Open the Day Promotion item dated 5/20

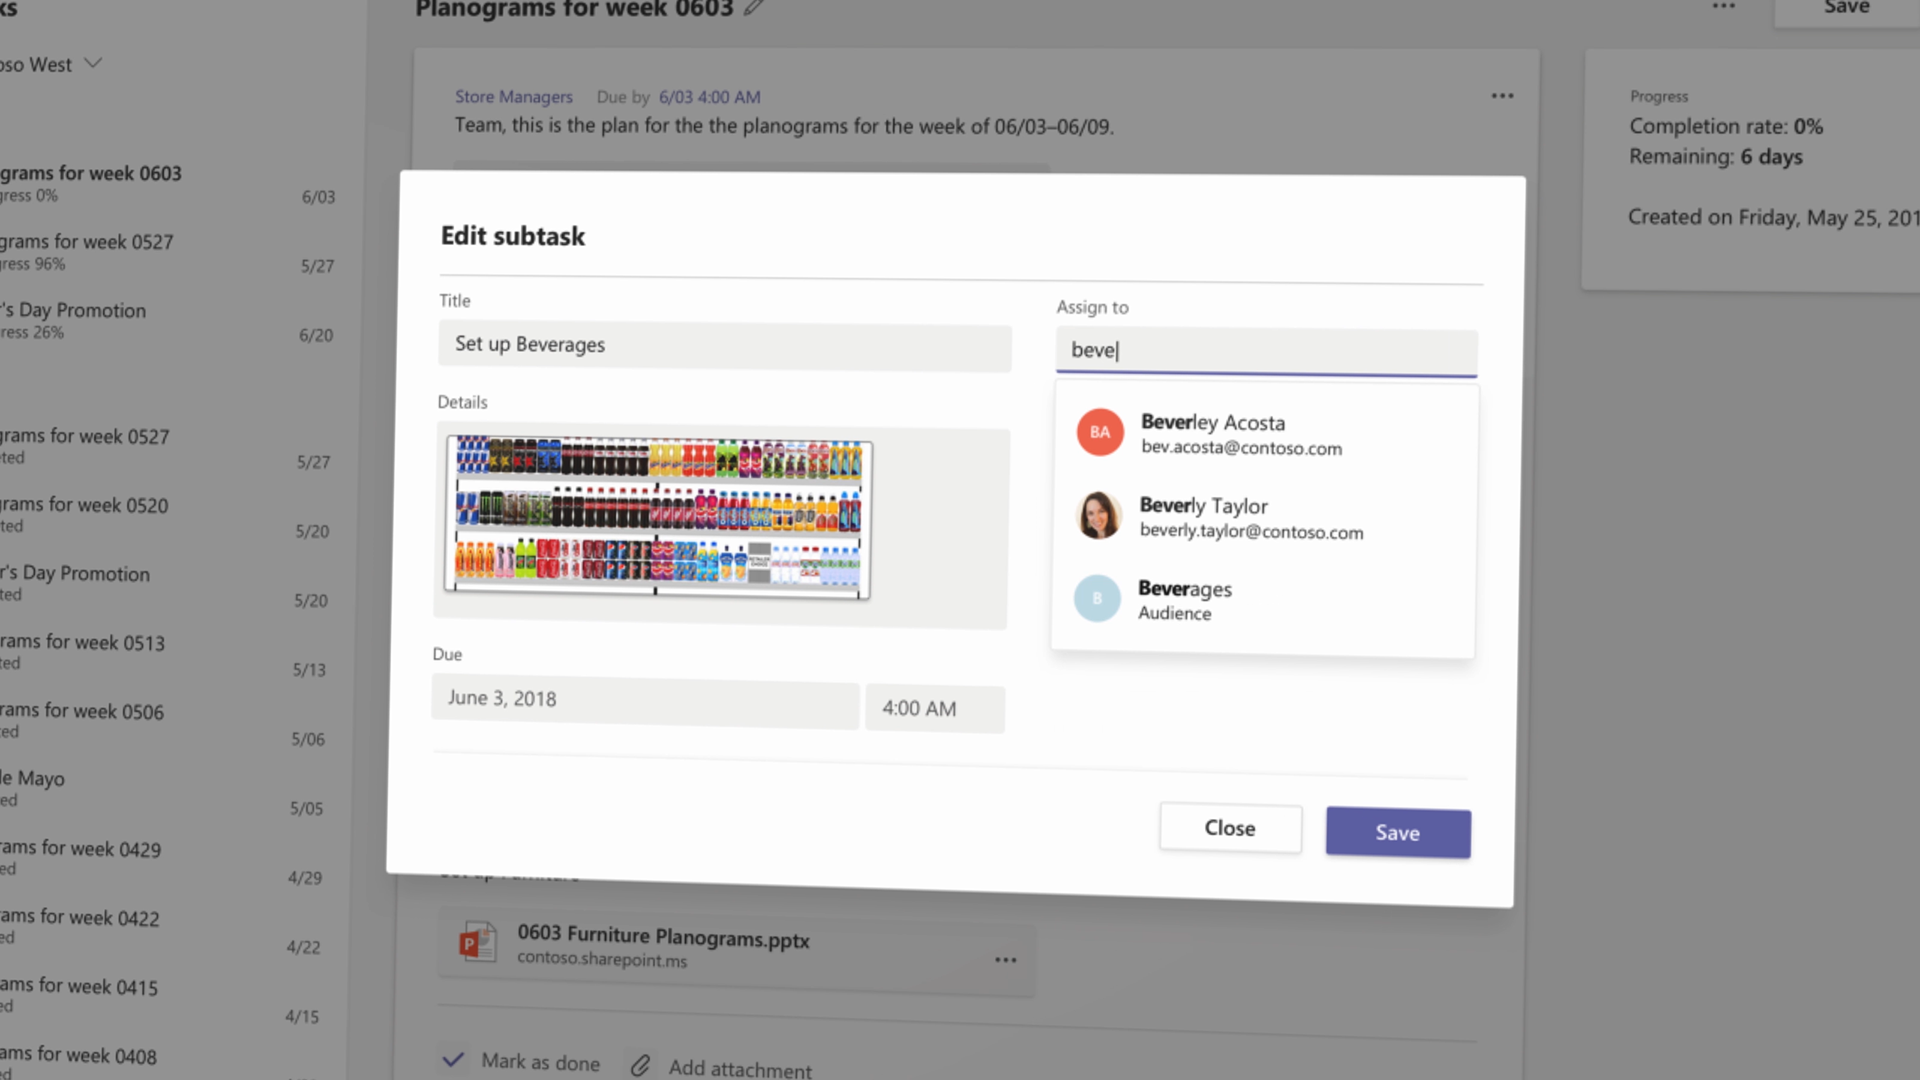(x=166, y=586)
